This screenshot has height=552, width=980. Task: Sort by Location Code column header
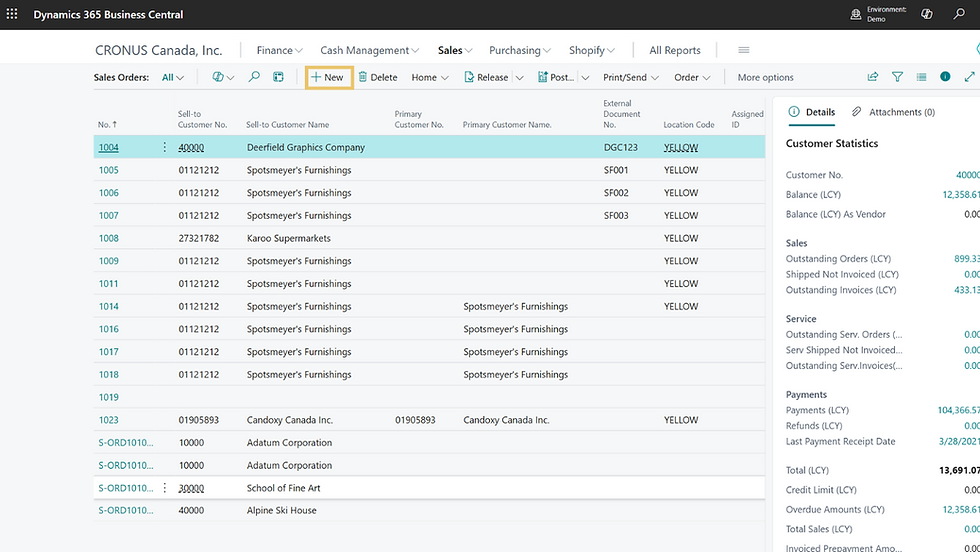point(689,124)
